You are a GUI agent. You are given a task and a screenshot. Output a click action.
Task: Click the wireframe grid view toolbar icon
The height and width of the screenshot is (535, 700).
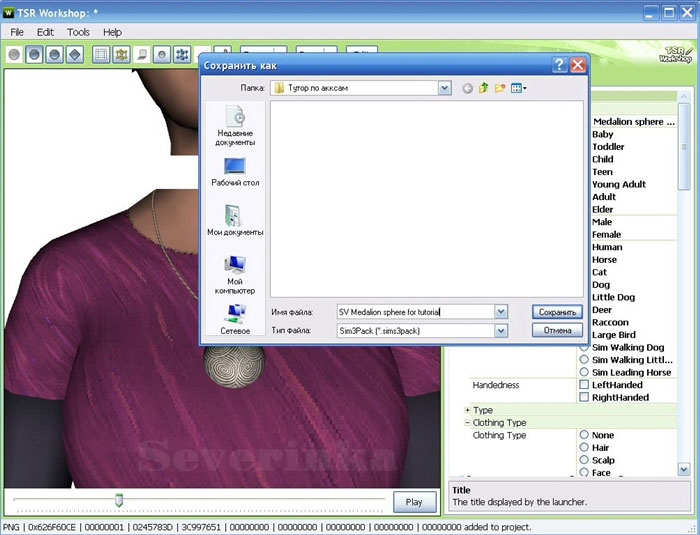click(x=101, y=54)
